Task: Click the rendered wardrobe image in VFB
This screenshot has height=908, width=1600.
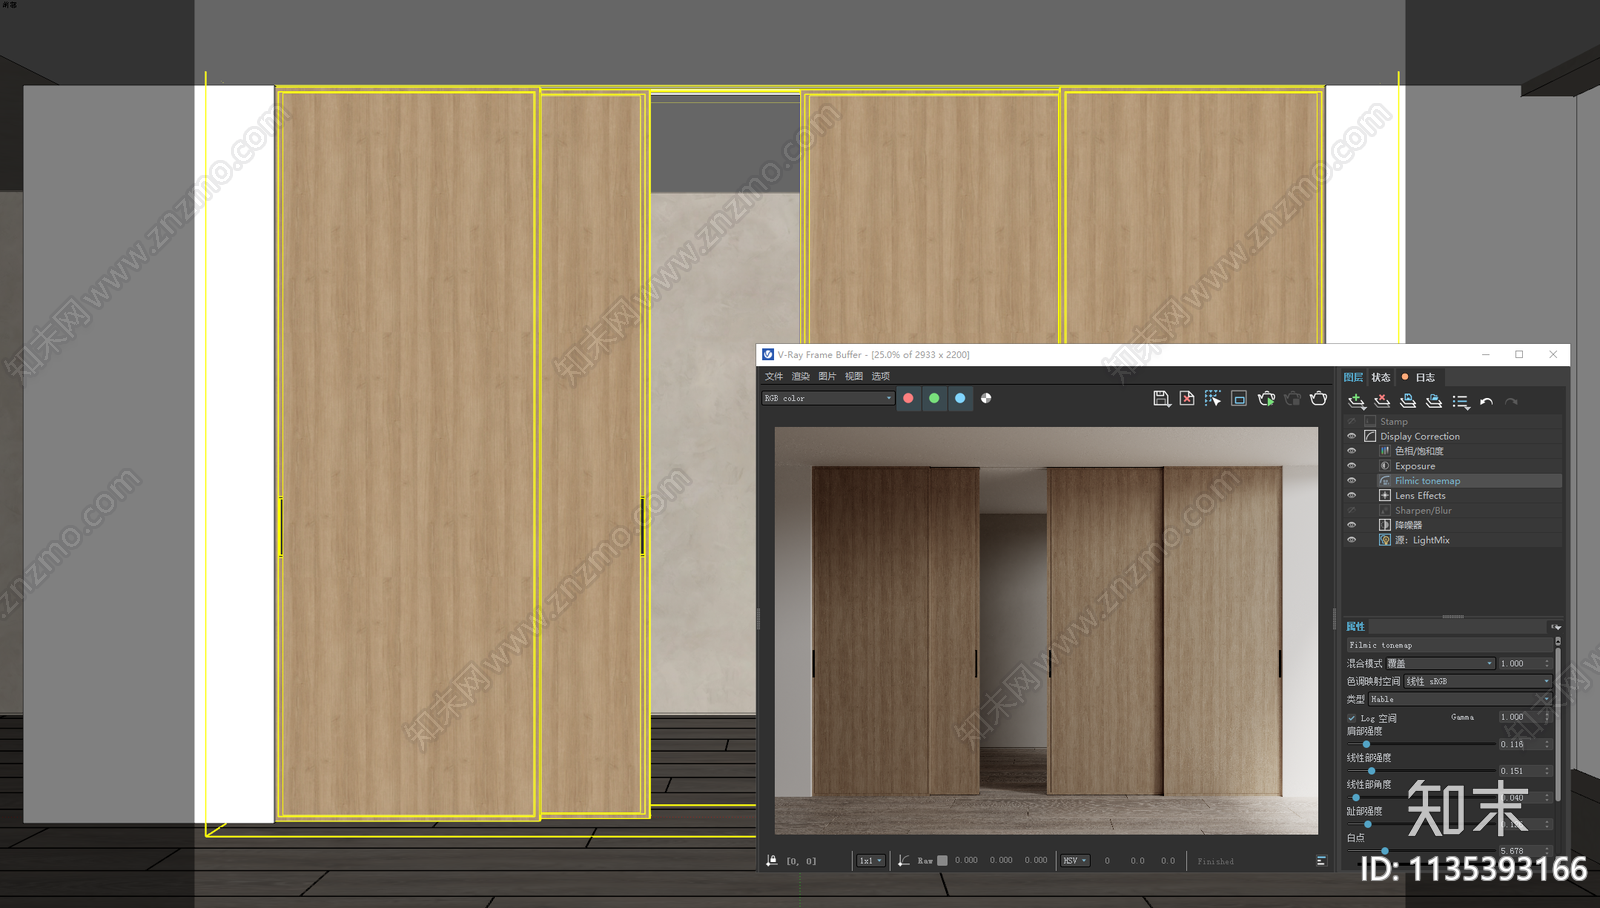Action: click(x=1046, y=630)
